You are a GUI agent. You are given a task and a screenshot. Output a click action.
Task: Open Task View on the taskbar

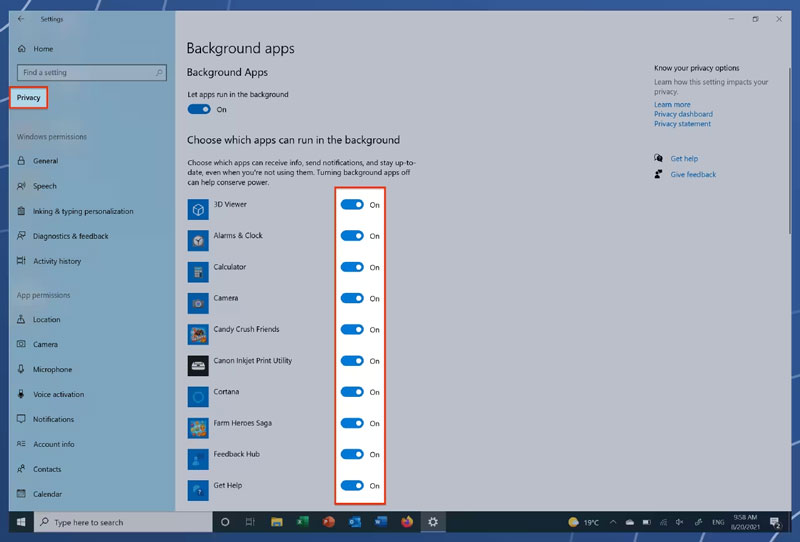250,522
